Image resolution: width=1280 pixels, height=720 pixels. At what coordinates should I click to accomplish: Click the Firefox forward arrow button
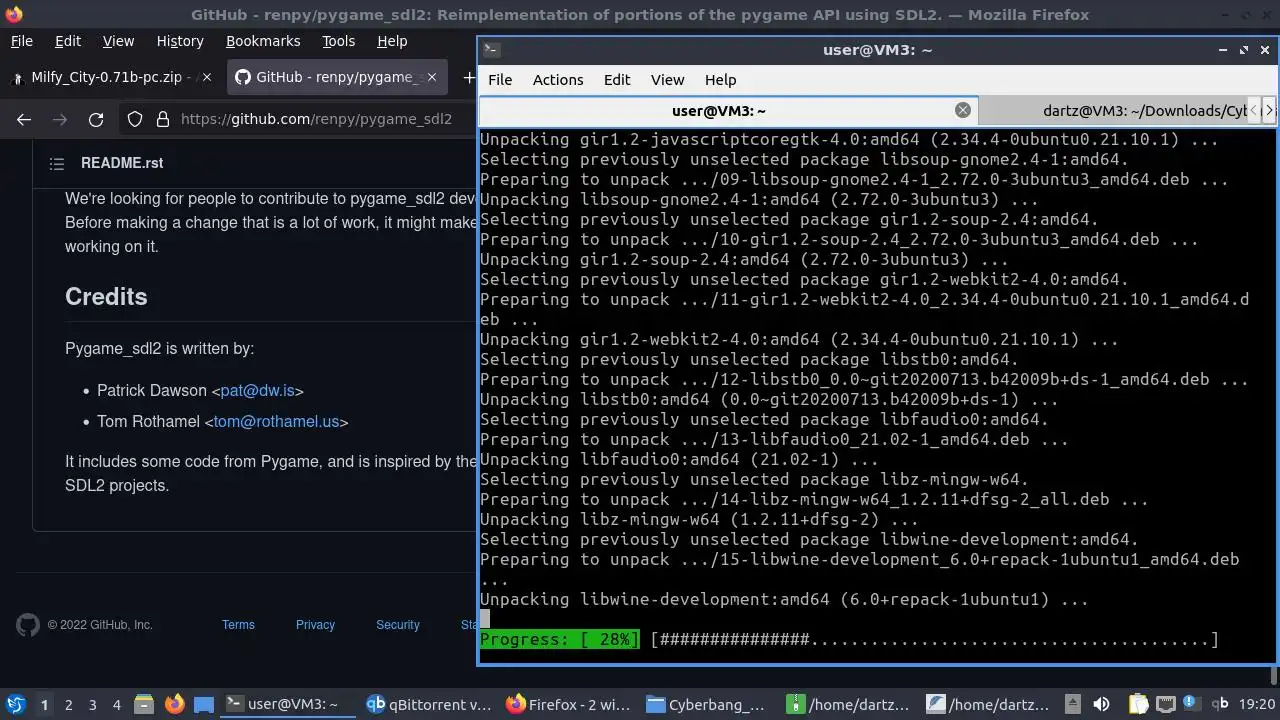[60, 119]
